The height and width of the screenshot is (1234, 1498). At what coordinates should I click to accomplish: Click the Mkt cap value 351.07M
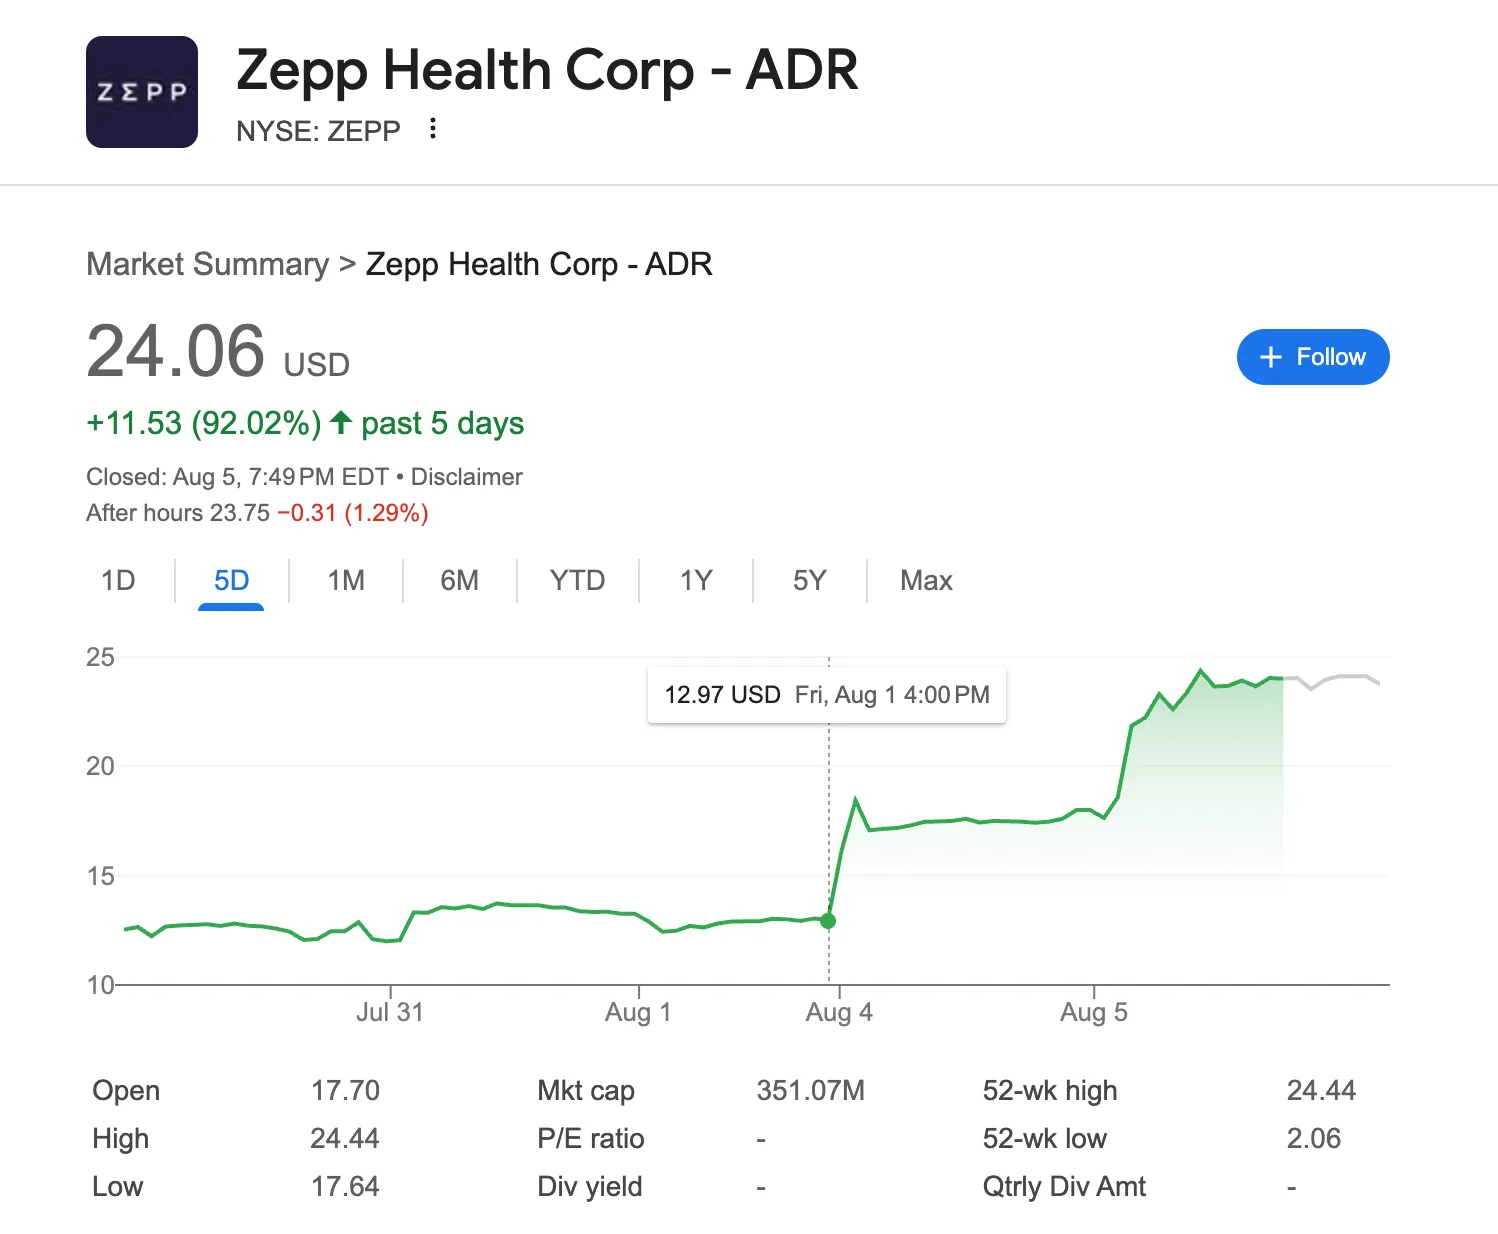tap(810, 1090)
